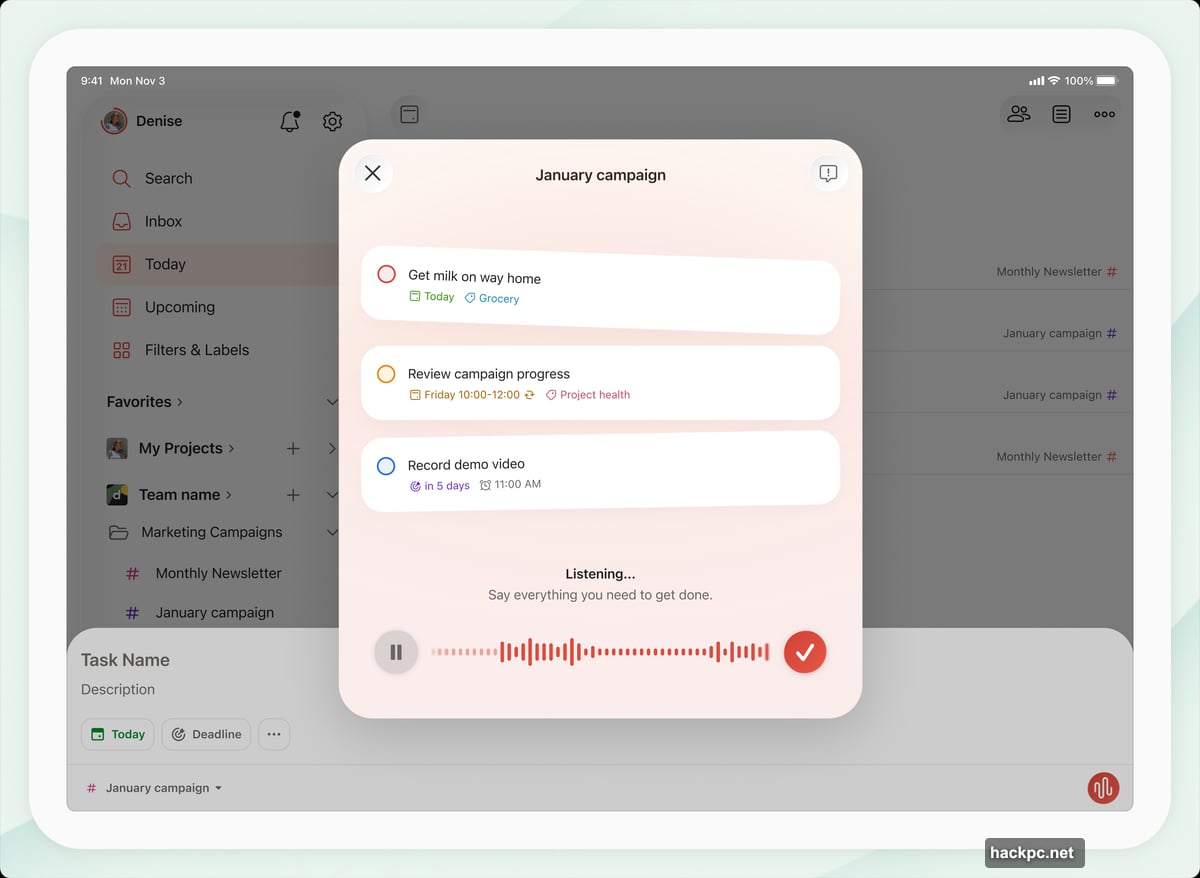Toggle the sidebar panel icon
The image size is (1200, 878).
[x=409, y=114]
